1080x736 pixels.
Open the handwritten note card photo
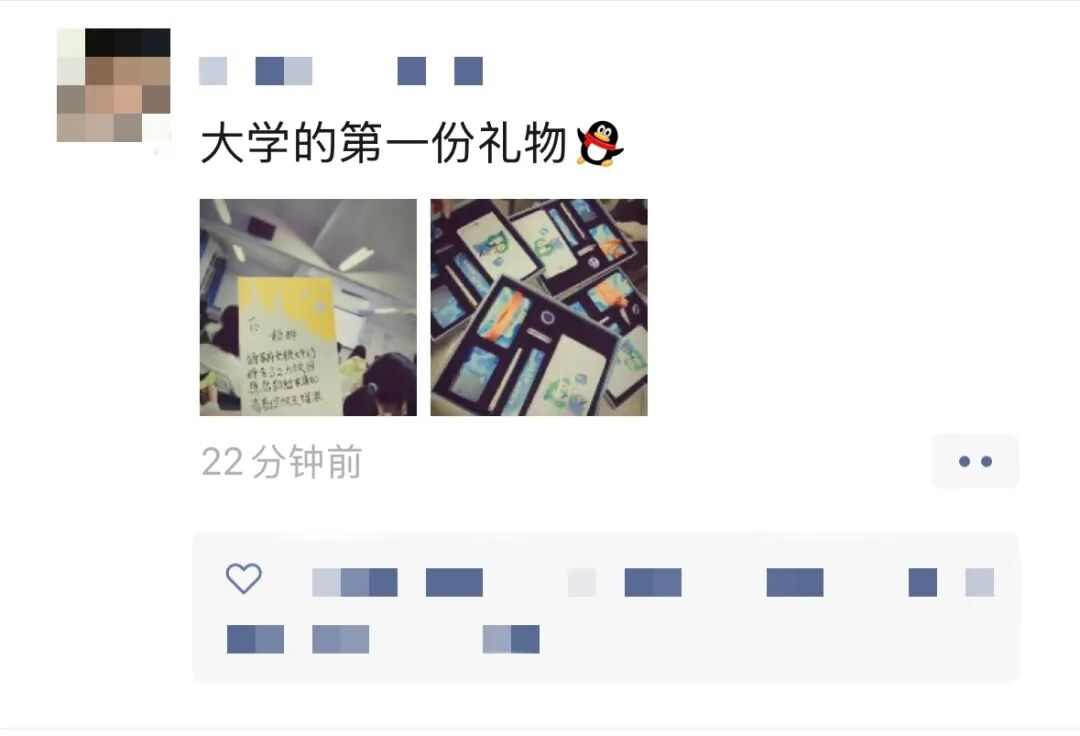(308, 307)
